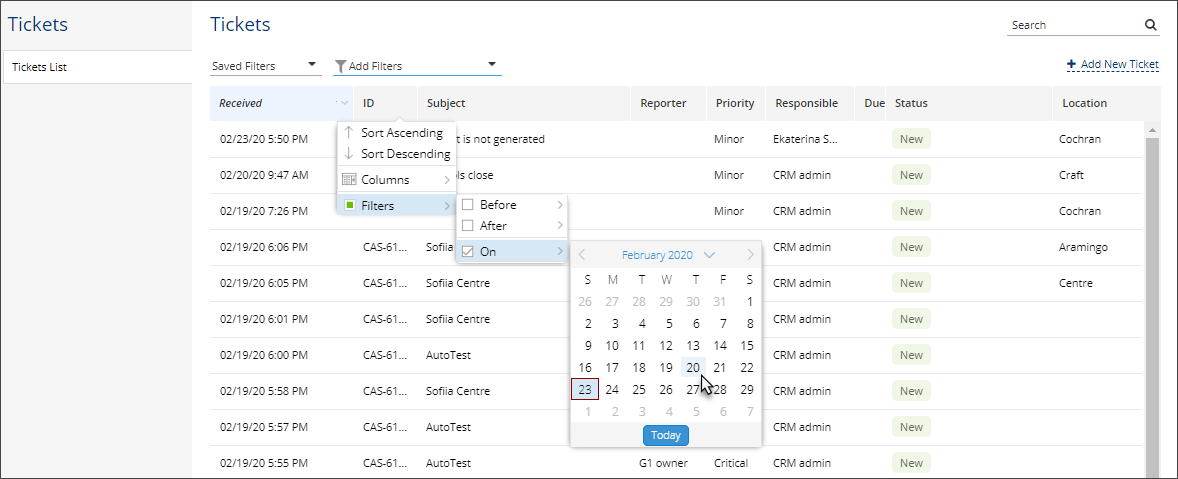Click the Priority column header
1178x479 pixels.
click(735, 104)
